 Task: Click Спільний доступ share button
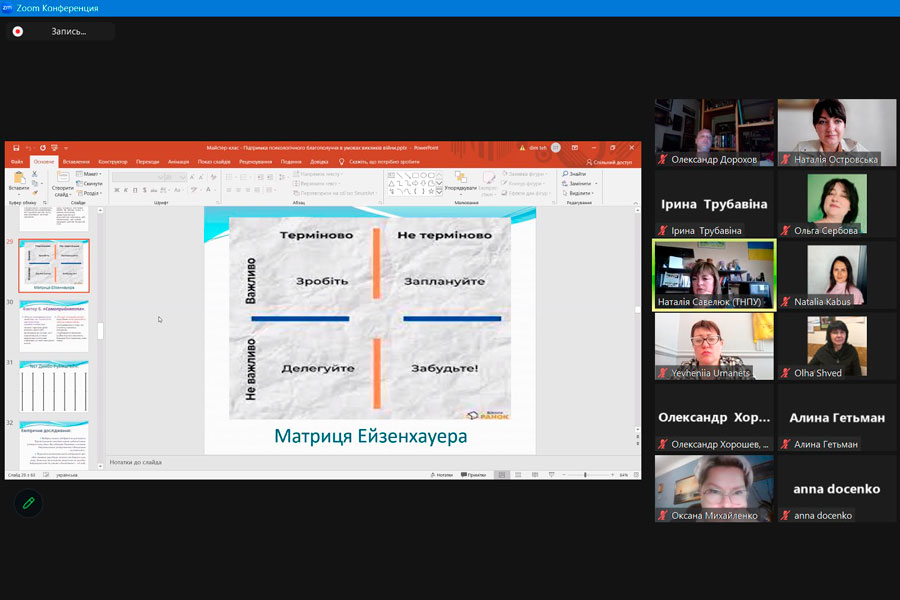pyautogui.click(x=609, y=161)
